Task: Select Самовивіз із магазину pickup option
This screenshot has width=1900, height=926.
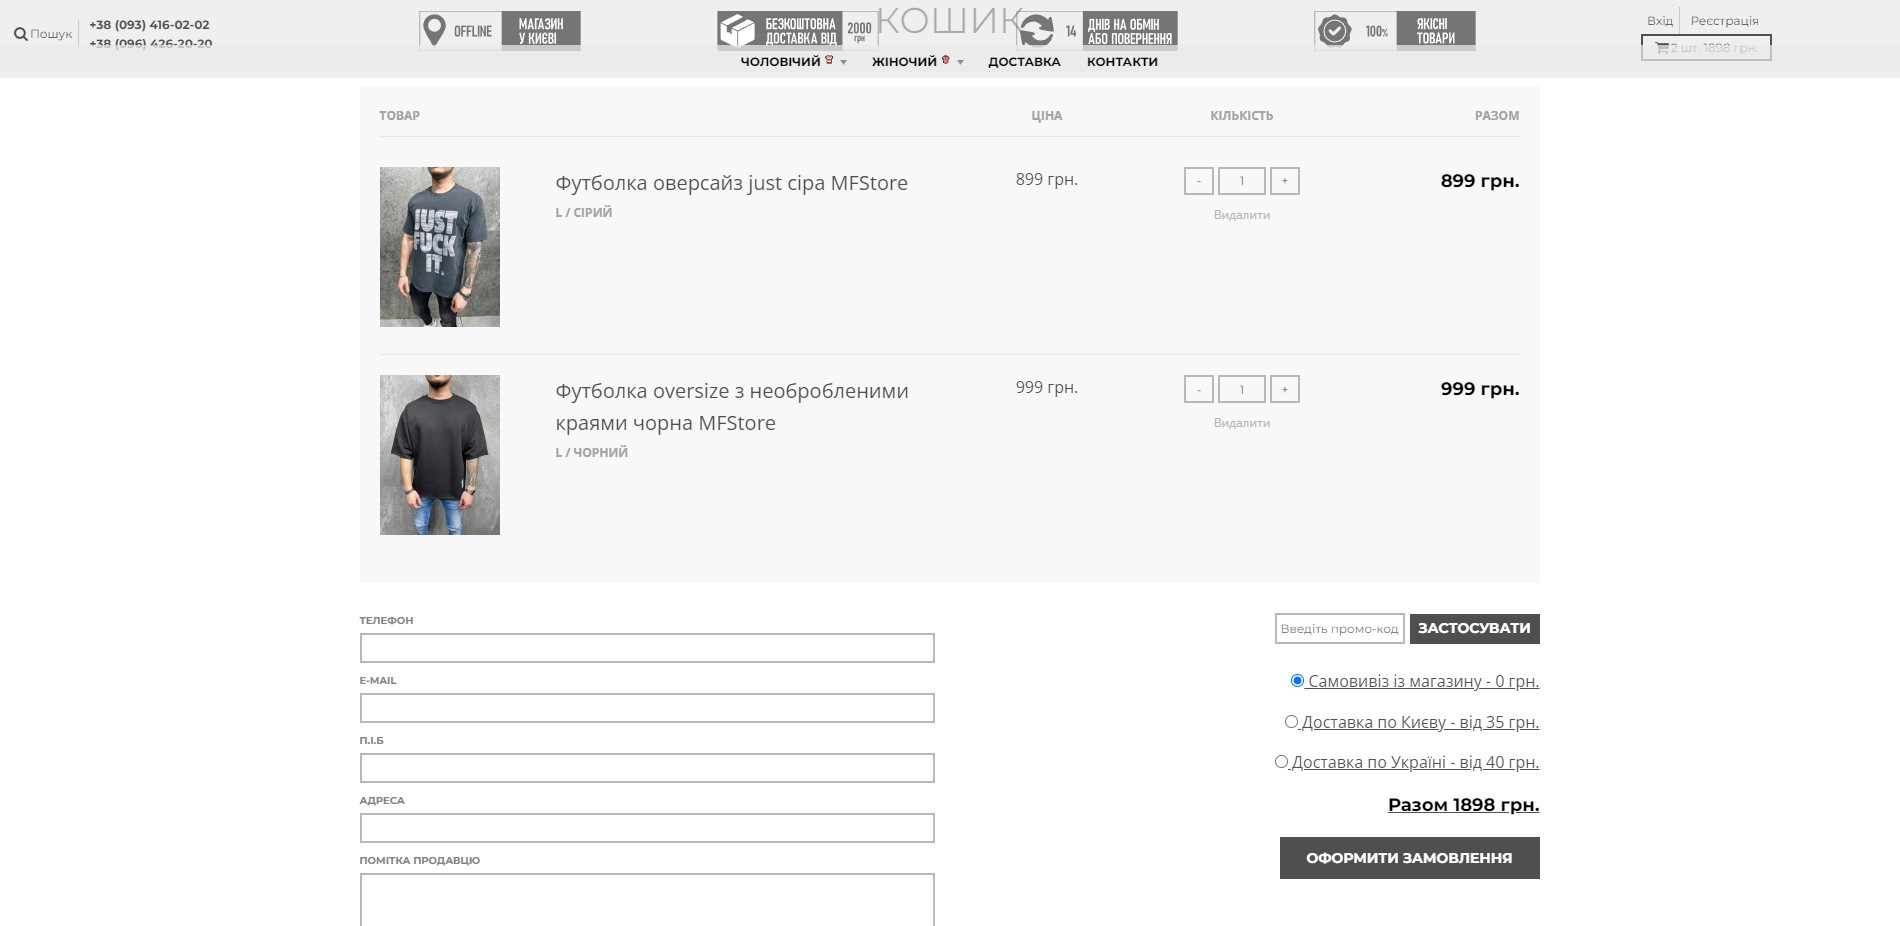Action: 1297,681
